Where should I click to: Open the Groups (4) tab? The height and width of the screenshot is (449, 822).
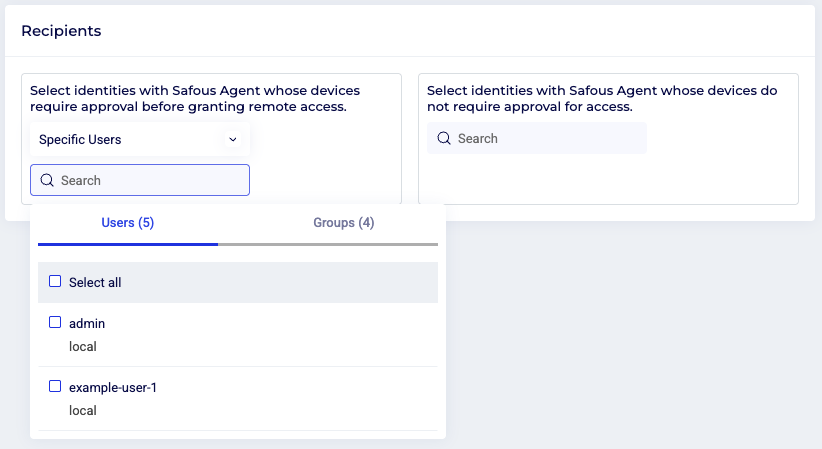[343, 223]
